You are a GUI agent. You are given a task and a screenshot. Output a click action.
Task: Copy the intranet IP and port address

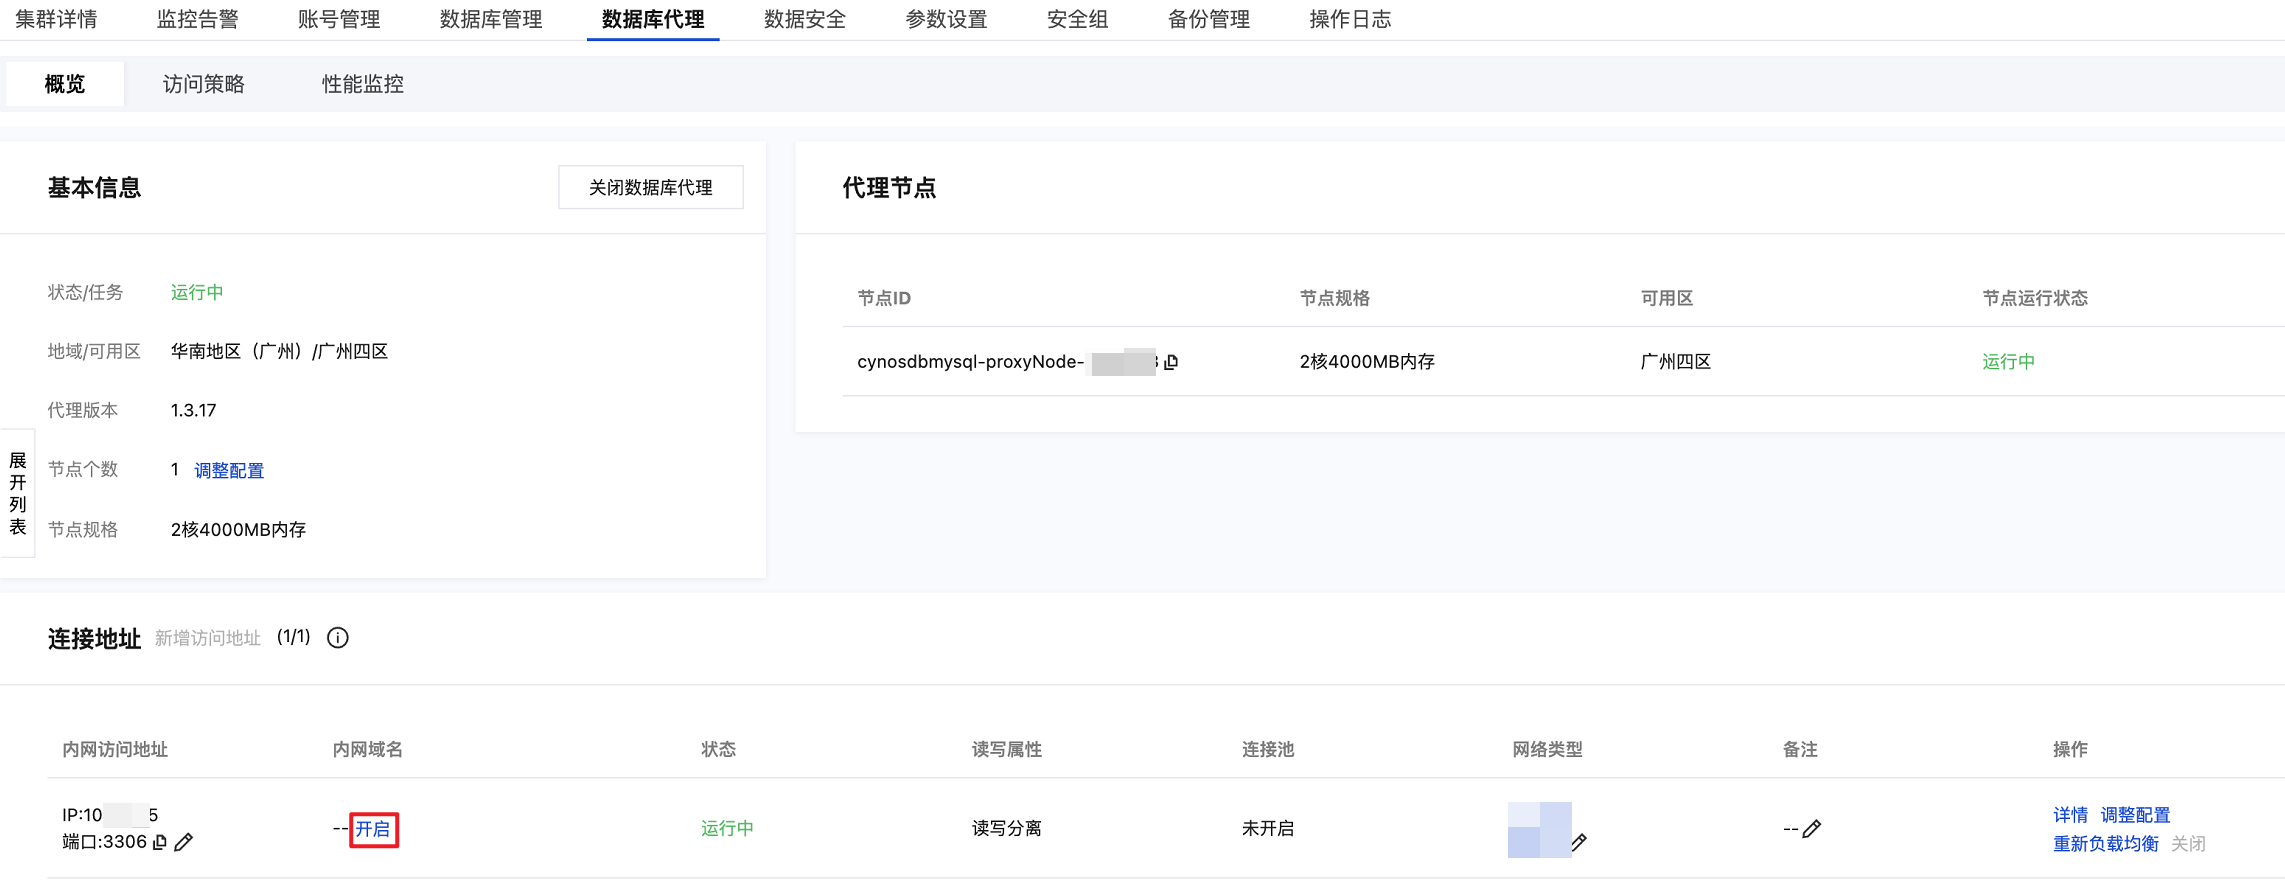click(x=160, y=842)
